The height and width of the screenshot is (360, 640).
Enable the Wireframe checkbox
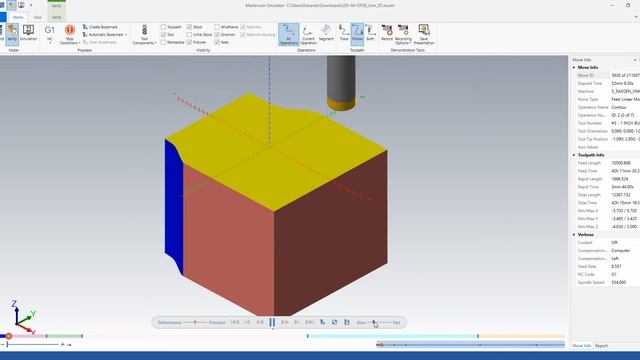217,27
